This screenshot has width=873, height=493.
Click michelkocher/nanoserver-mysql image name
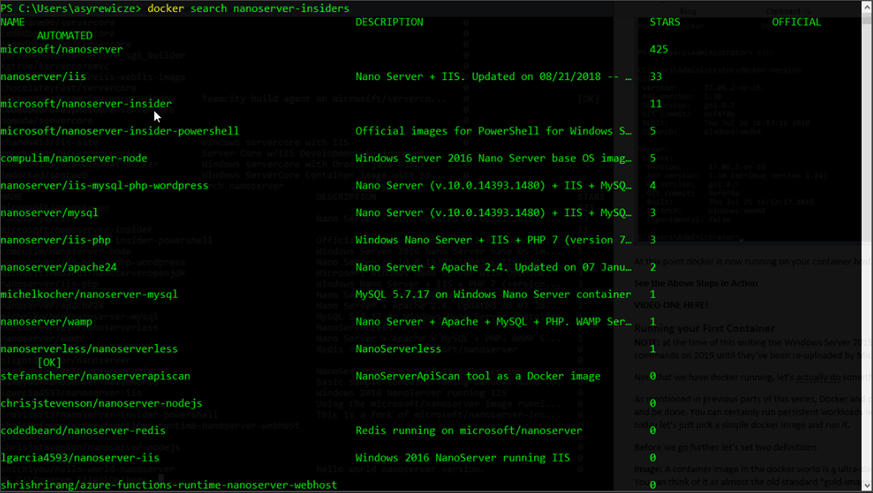89,295
